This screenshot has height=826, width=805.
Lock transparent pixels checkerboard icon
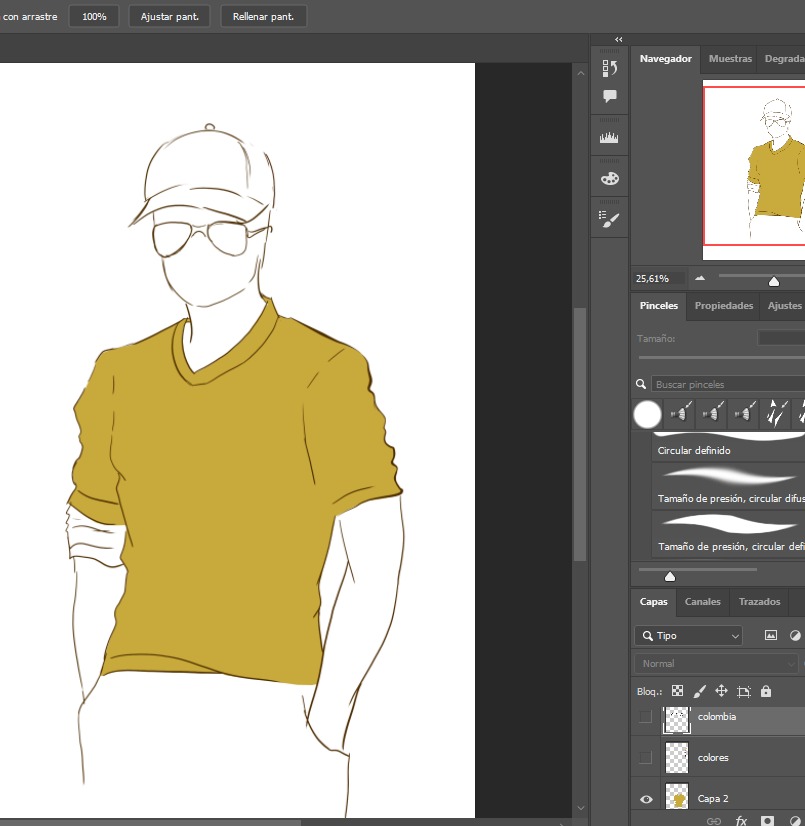[x=678, y=691]
